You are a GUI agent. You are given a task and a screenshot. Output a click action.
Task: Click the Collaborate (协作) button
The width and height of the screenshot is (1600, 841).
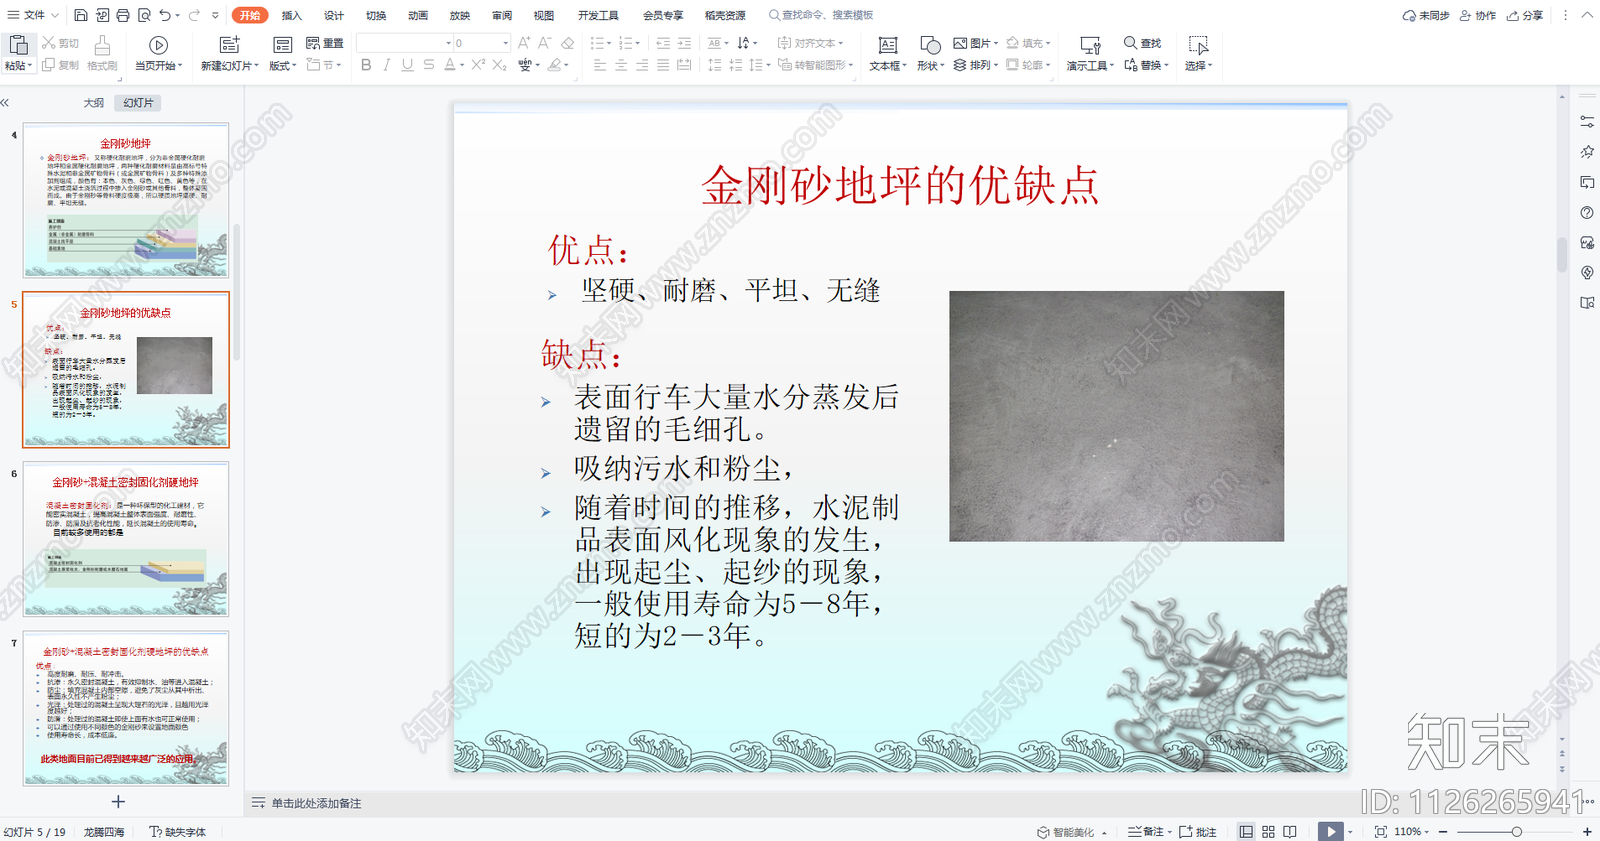[x=1478, y=15]
